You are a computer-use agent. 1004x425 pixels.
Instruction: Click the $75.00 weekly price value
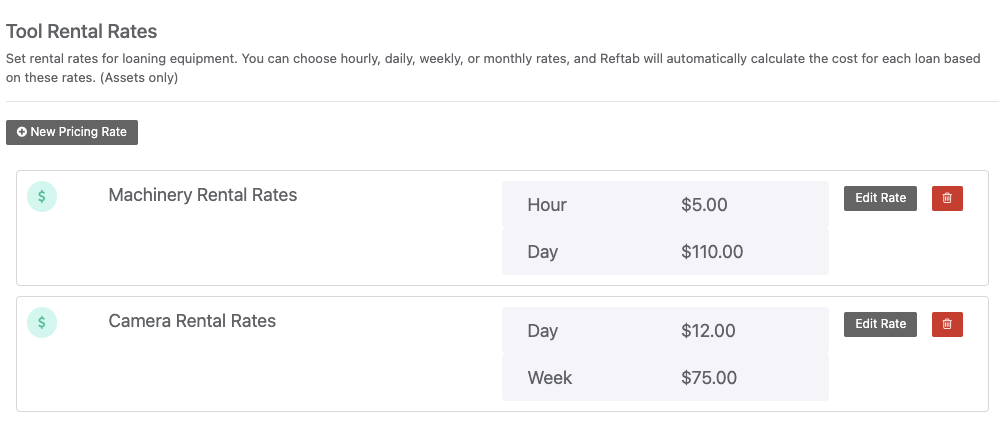(x=709, y=378)
